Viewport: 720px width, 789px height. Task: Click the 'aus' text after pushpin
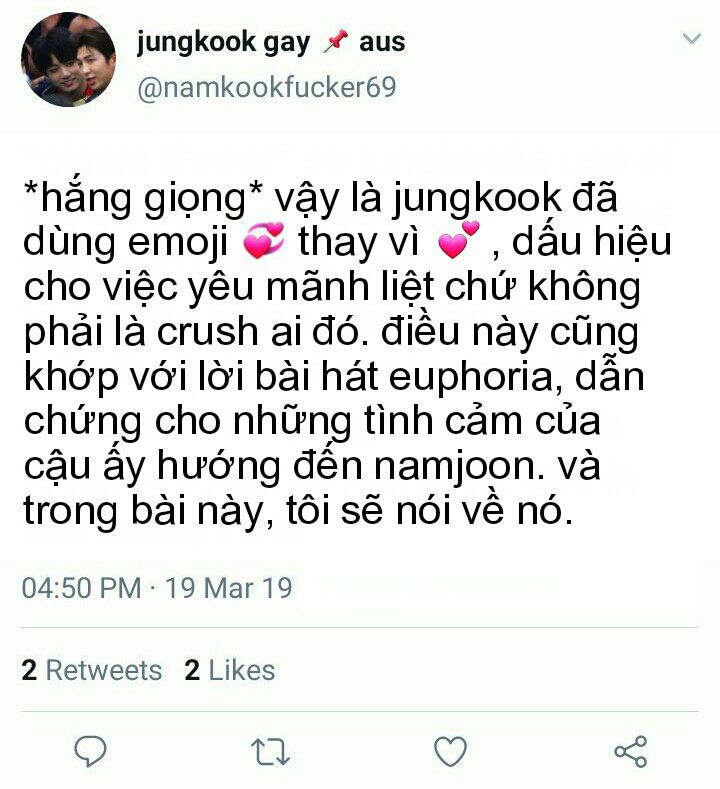(x=382, y=42)
